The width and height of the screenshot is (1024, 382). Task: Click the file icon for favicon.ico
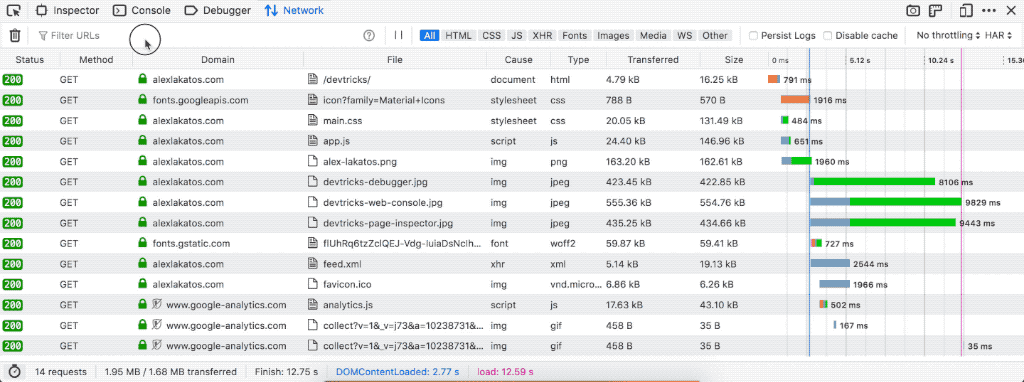coord(312,284)
